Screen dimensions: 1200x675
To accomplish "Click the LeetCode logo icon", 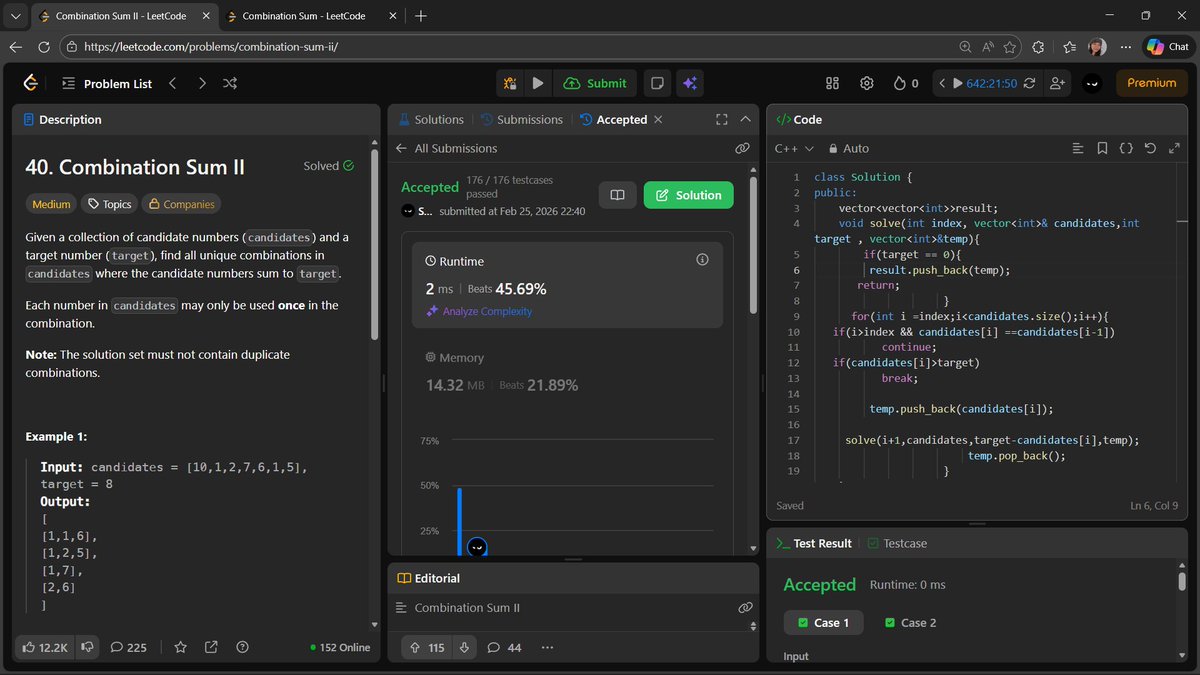I will [x=31, y=83].
